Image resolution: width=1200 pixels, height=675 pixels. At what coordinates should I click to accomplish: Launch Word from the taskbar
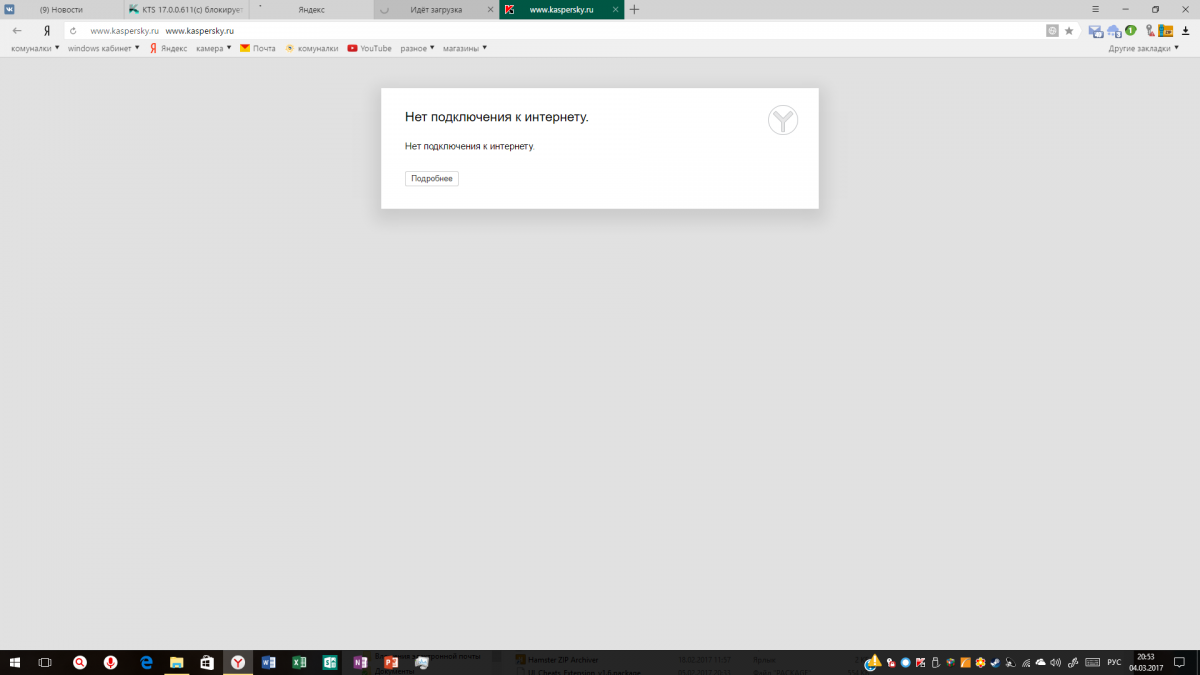[268, 662]
